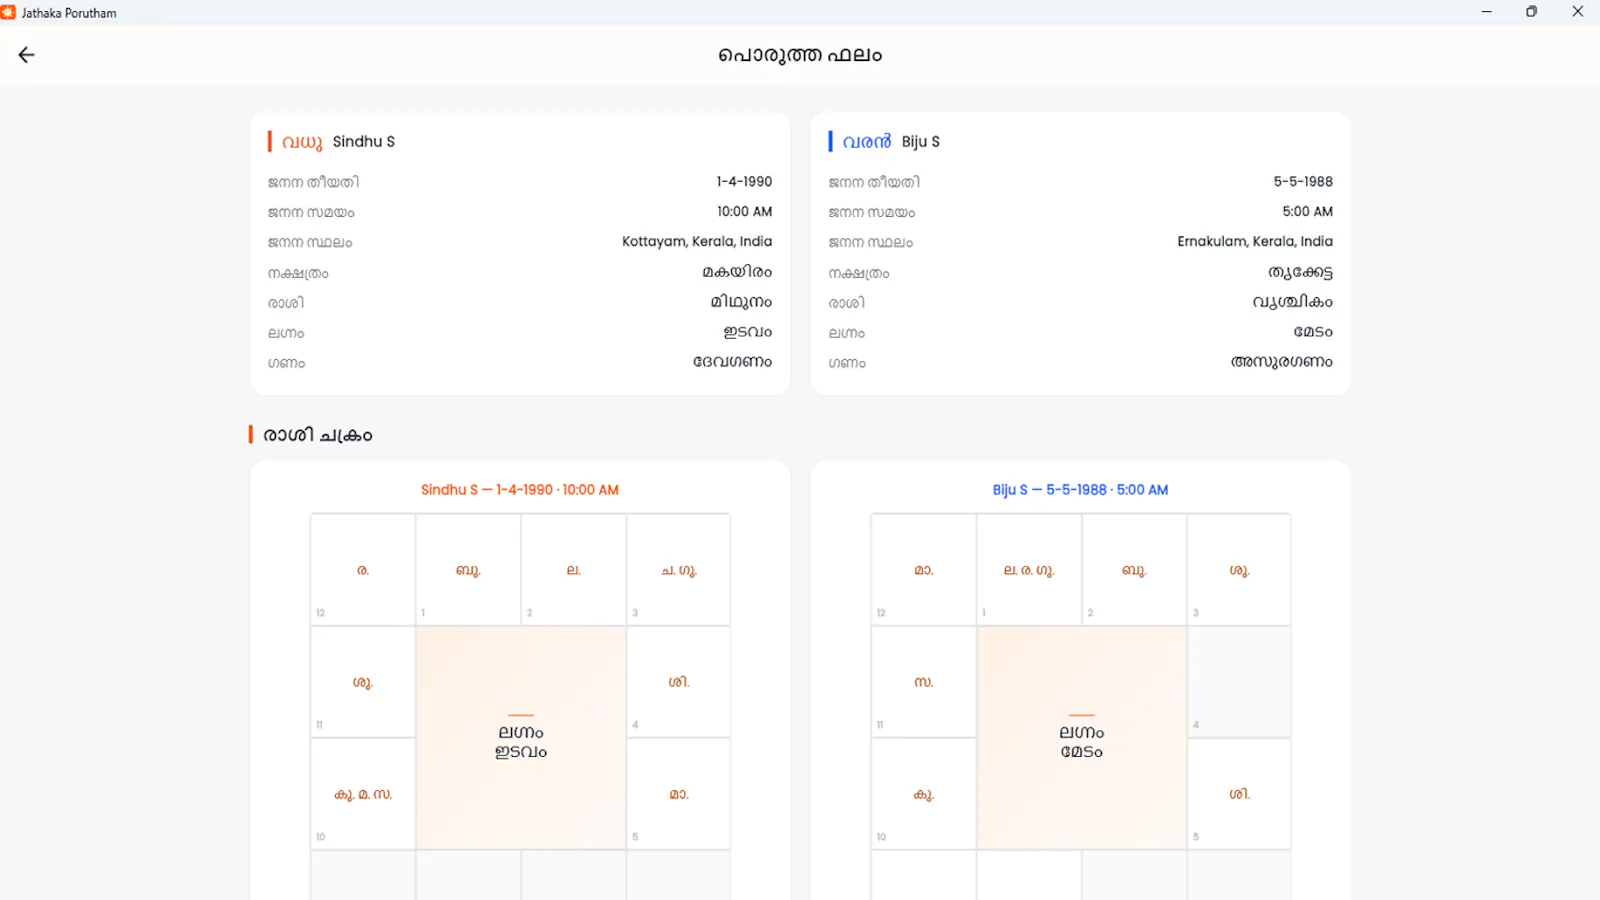This screenshot has width=1600, height=900.
Task: Click the Jathaka Porutham app icon
Action: click(8, 12)
